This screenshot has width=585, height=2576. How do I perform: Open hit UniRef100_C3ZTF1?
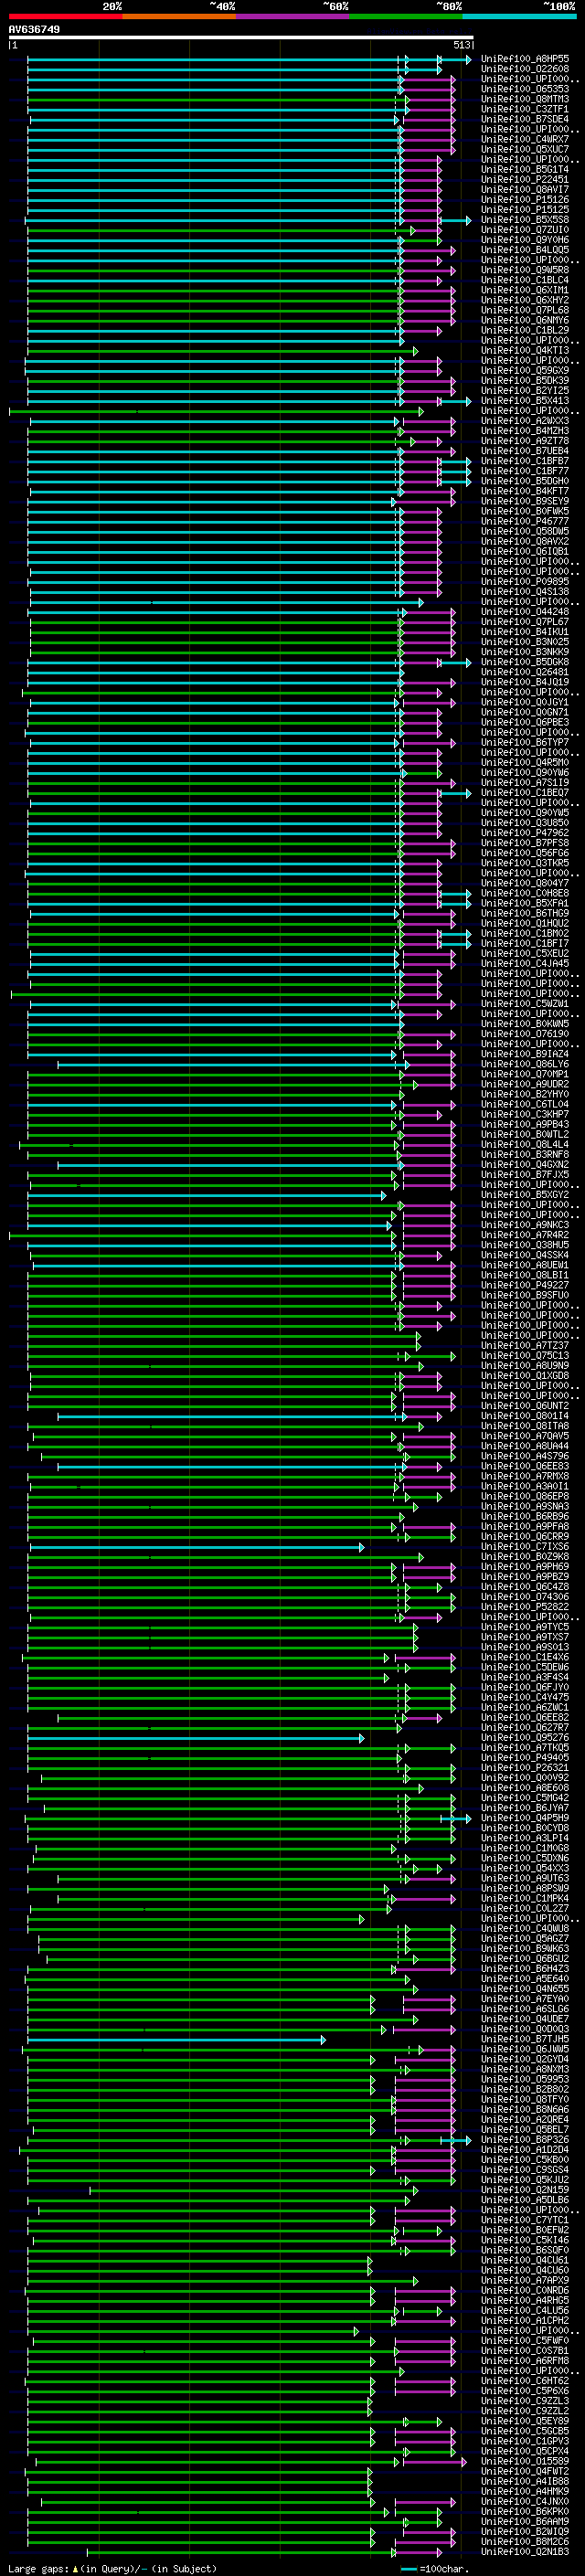tap(525, 109)
